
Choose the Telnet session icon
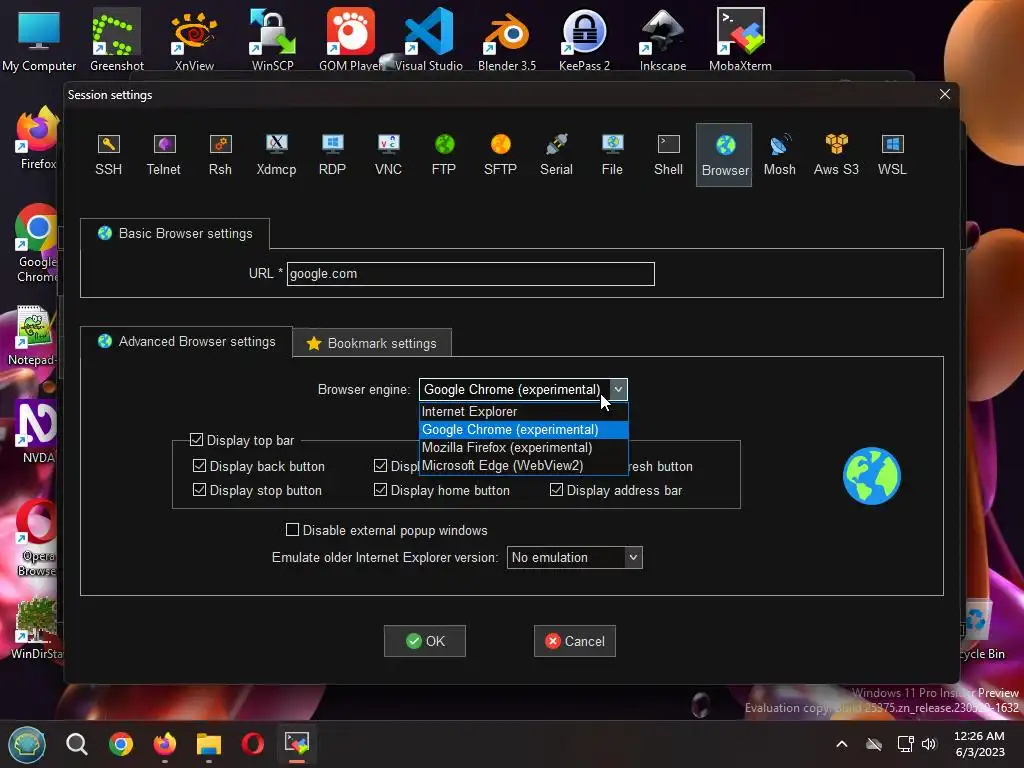163,155
